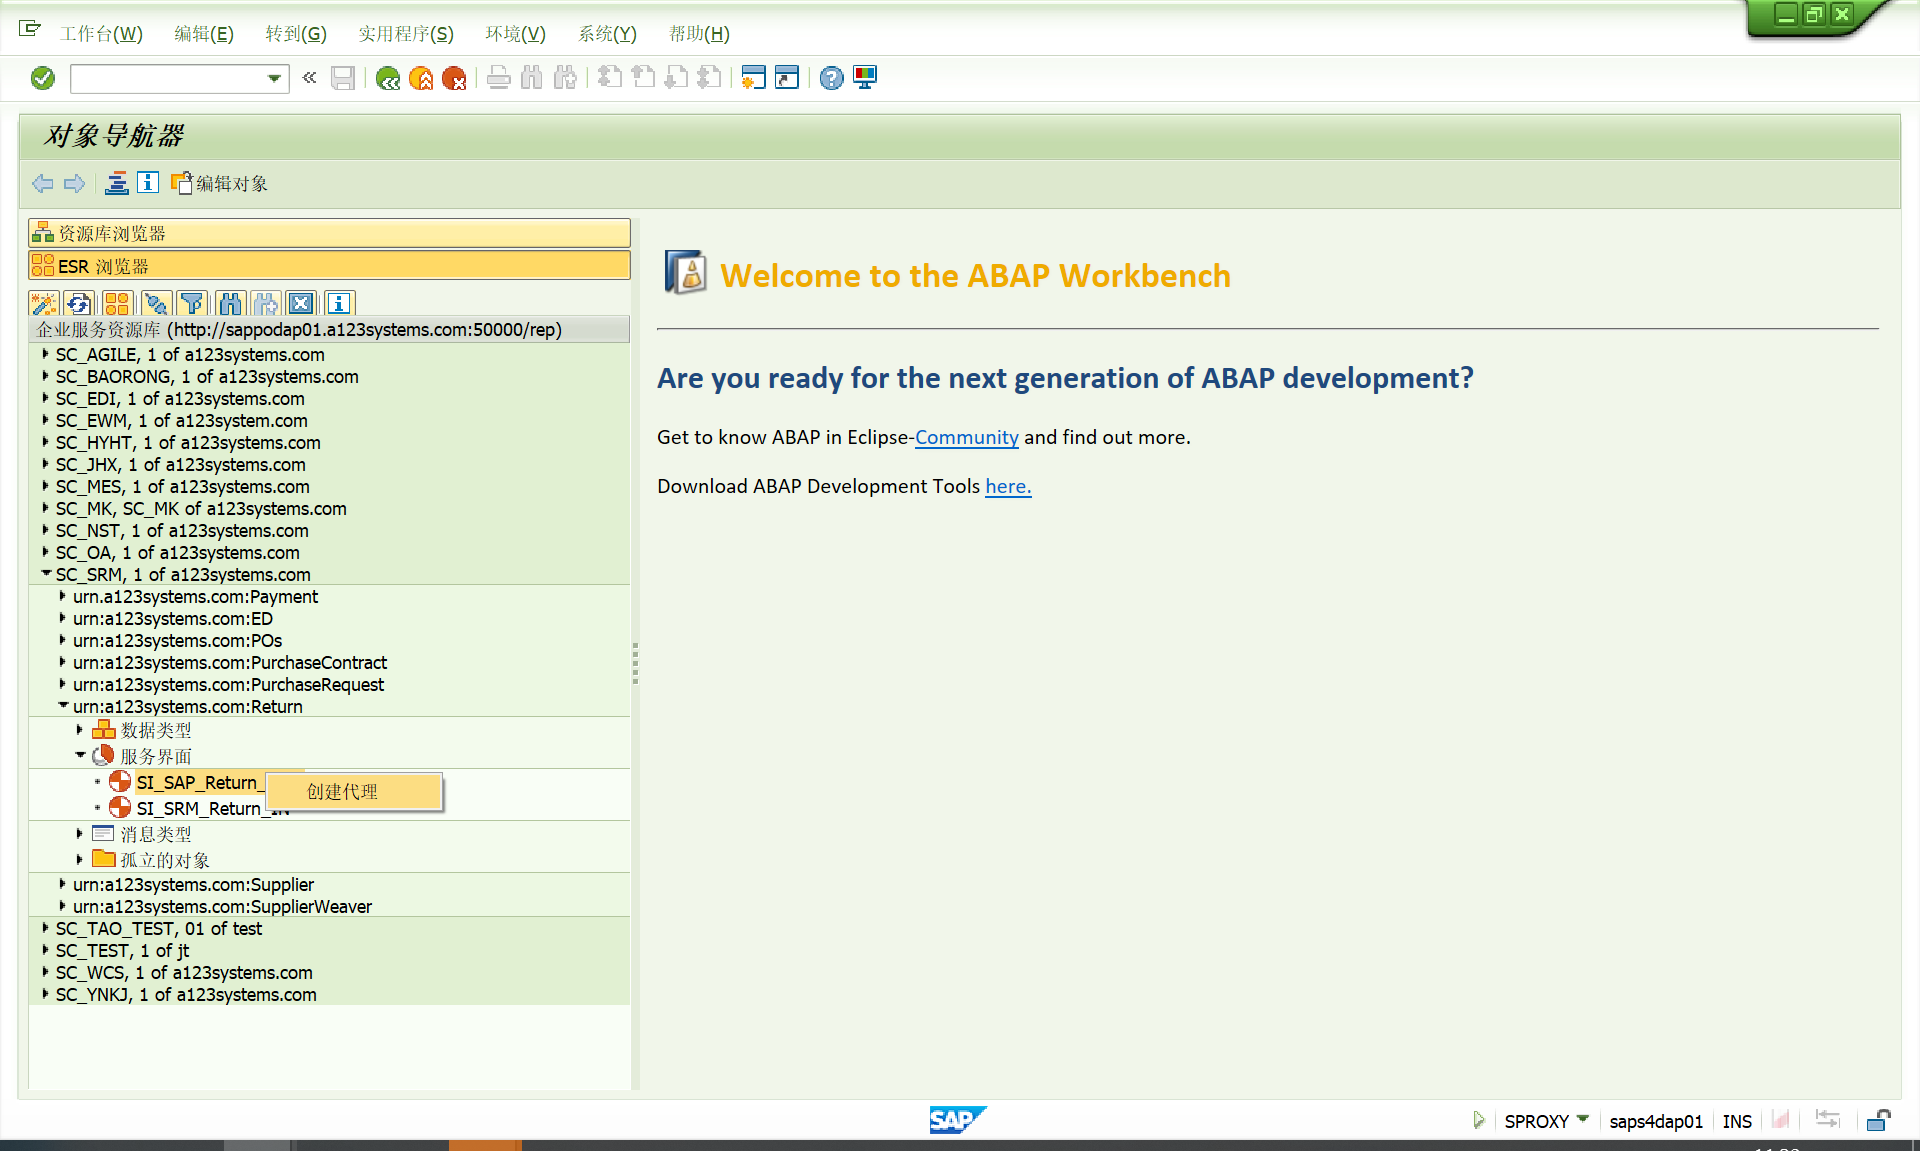Viewport: 1920px width, 1151px height.
Task: Collapse the SC_SRM tree node arrow
Action: [x=46, y=574]
